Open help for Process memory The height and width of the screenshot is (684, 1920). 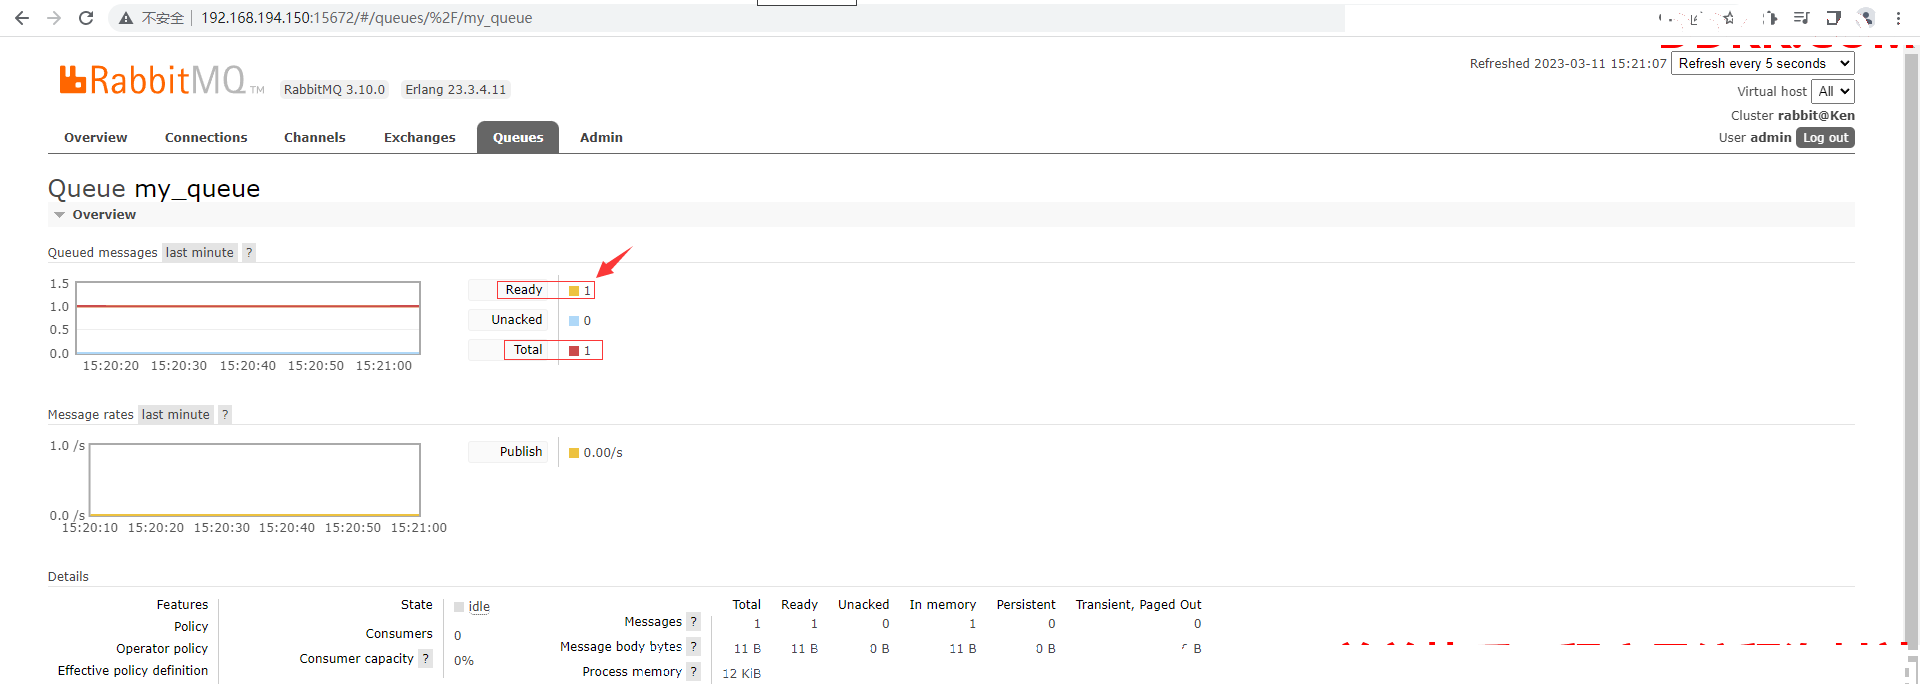[x=693, y=671]
